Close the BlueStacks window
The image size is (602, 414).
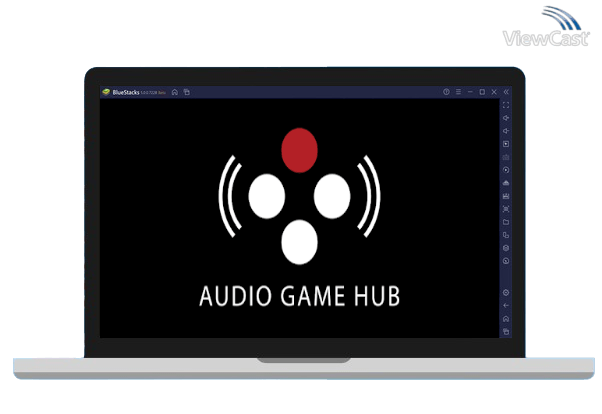[x=494, y=92]
